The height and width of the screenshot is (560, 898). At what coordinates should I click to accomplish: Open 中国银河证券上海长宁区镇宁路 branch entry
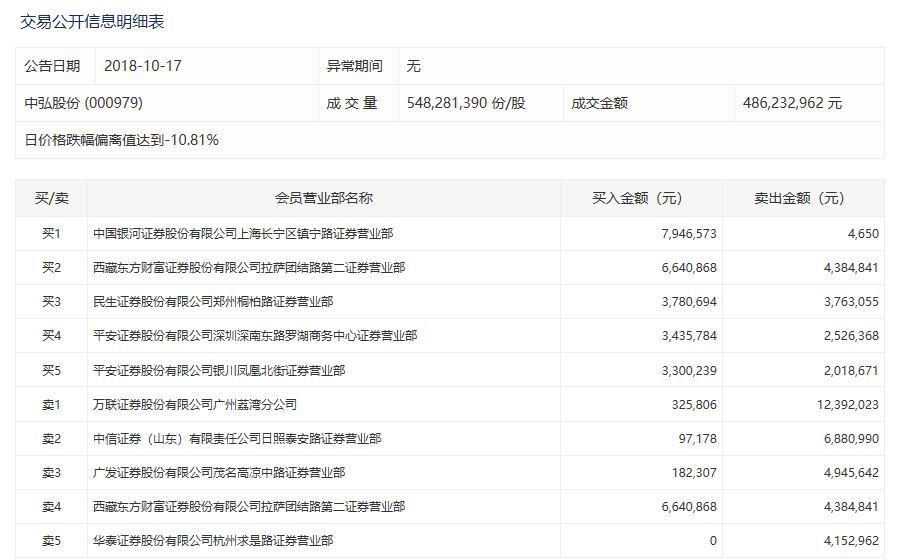click(242, 234)
